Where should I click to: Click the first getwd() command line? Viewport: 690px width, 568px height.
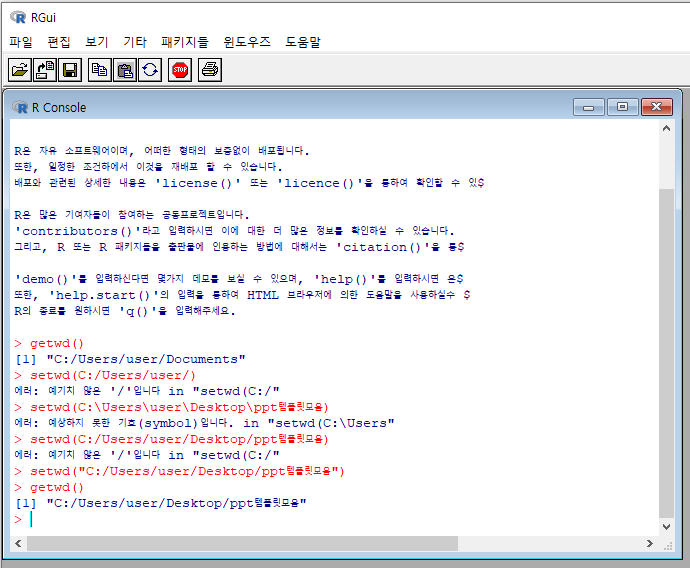point(49,343)
